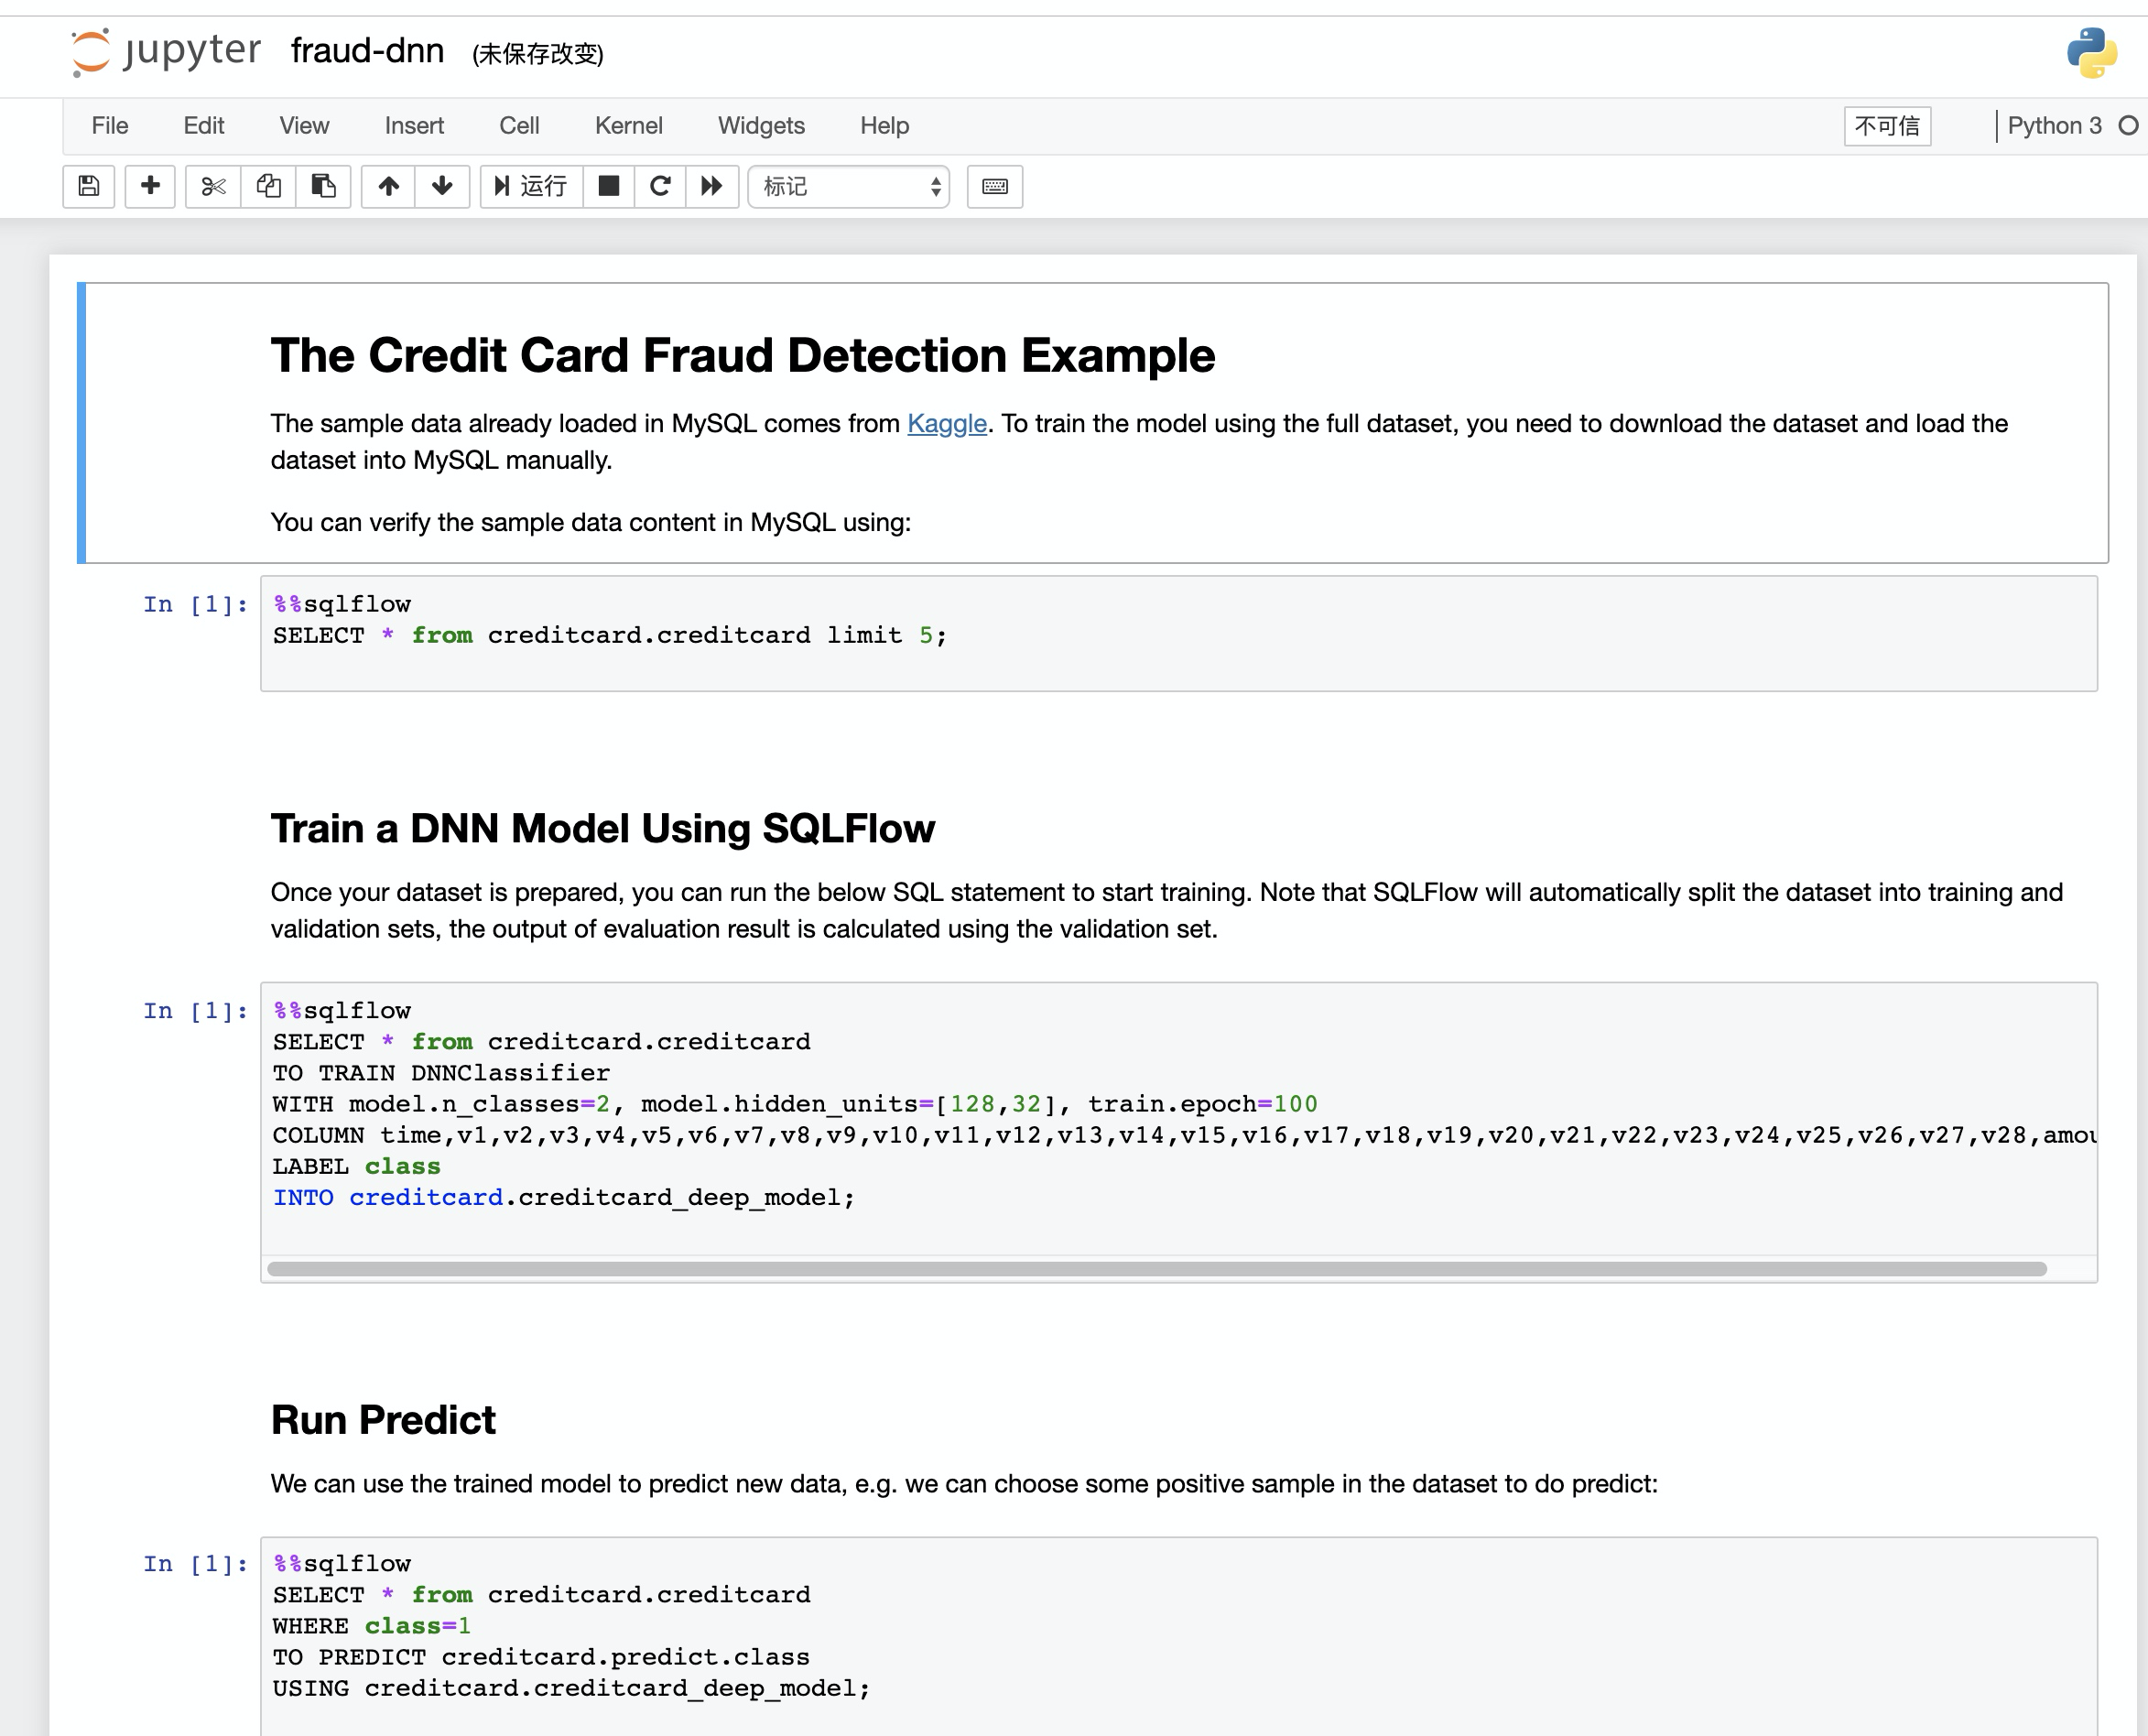This screenshot has height=1736, width=2148.
Task: Cut selected cell with scissors icon
Action: click(213, 186)
